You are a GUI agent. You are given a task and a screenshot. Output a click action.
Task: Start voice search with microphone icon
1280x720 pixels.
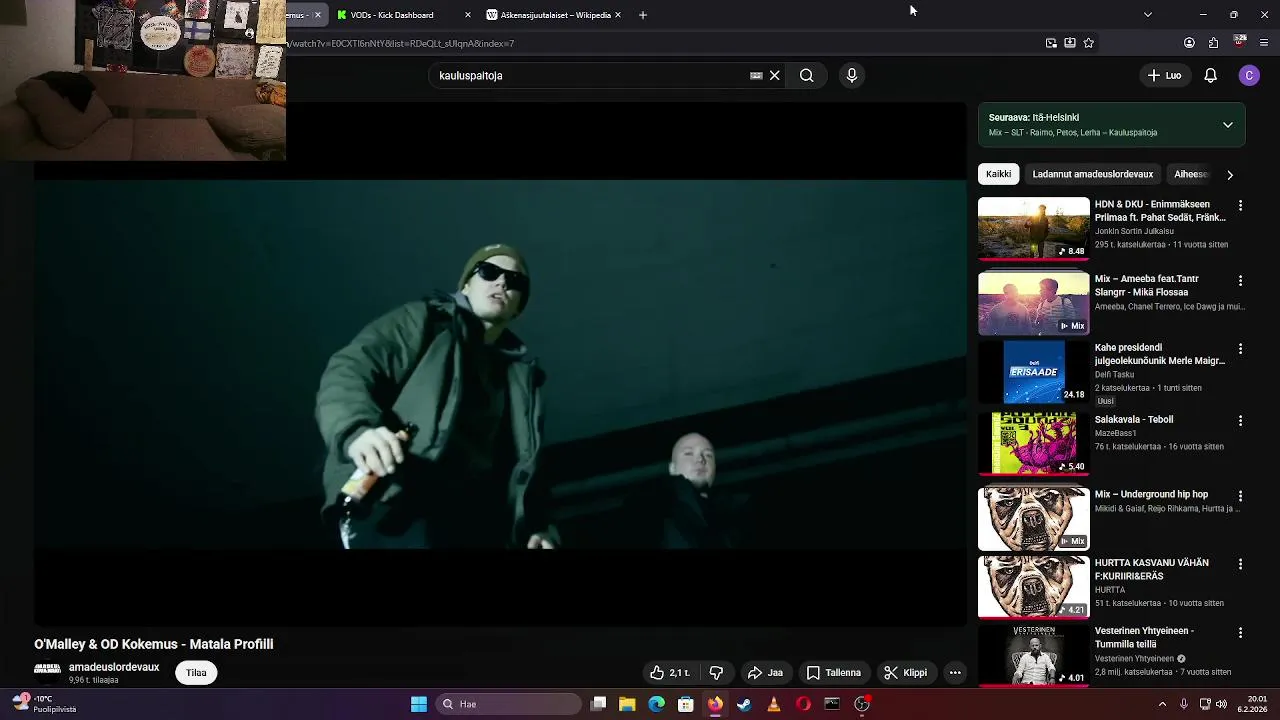852,75
